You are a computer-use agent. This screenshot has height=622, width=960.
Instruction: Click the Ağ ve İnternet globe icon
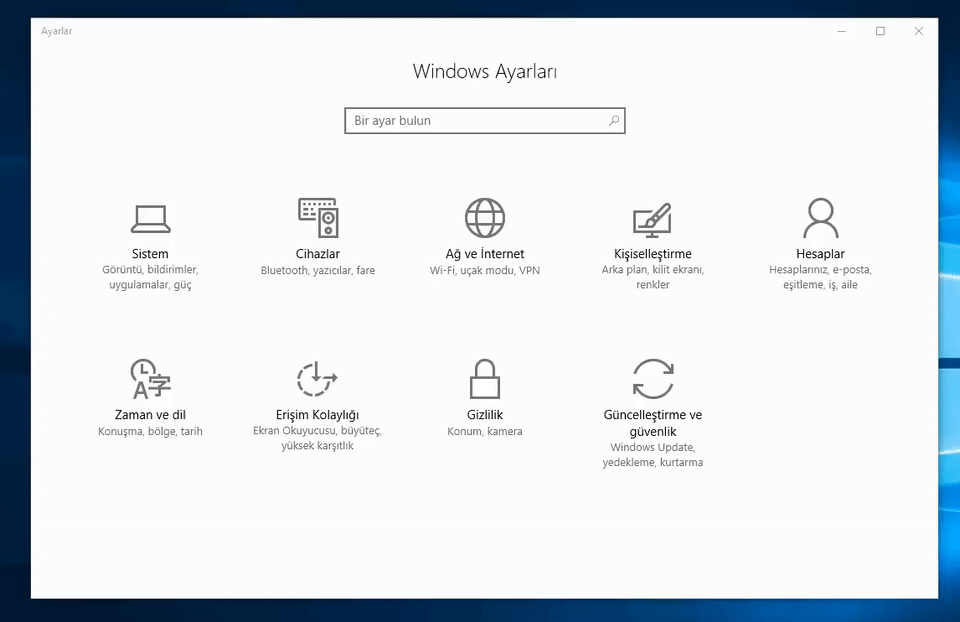click(x=485, y=217)
